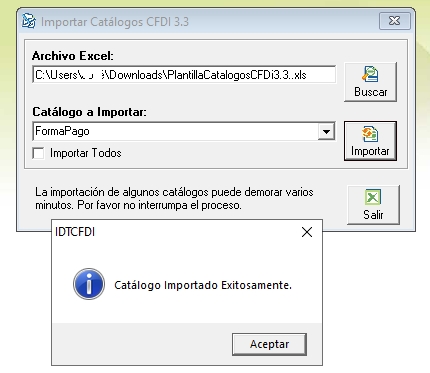430x373 pixels.
Task: Click the Buscar file search icon
Action: (370, 74)
